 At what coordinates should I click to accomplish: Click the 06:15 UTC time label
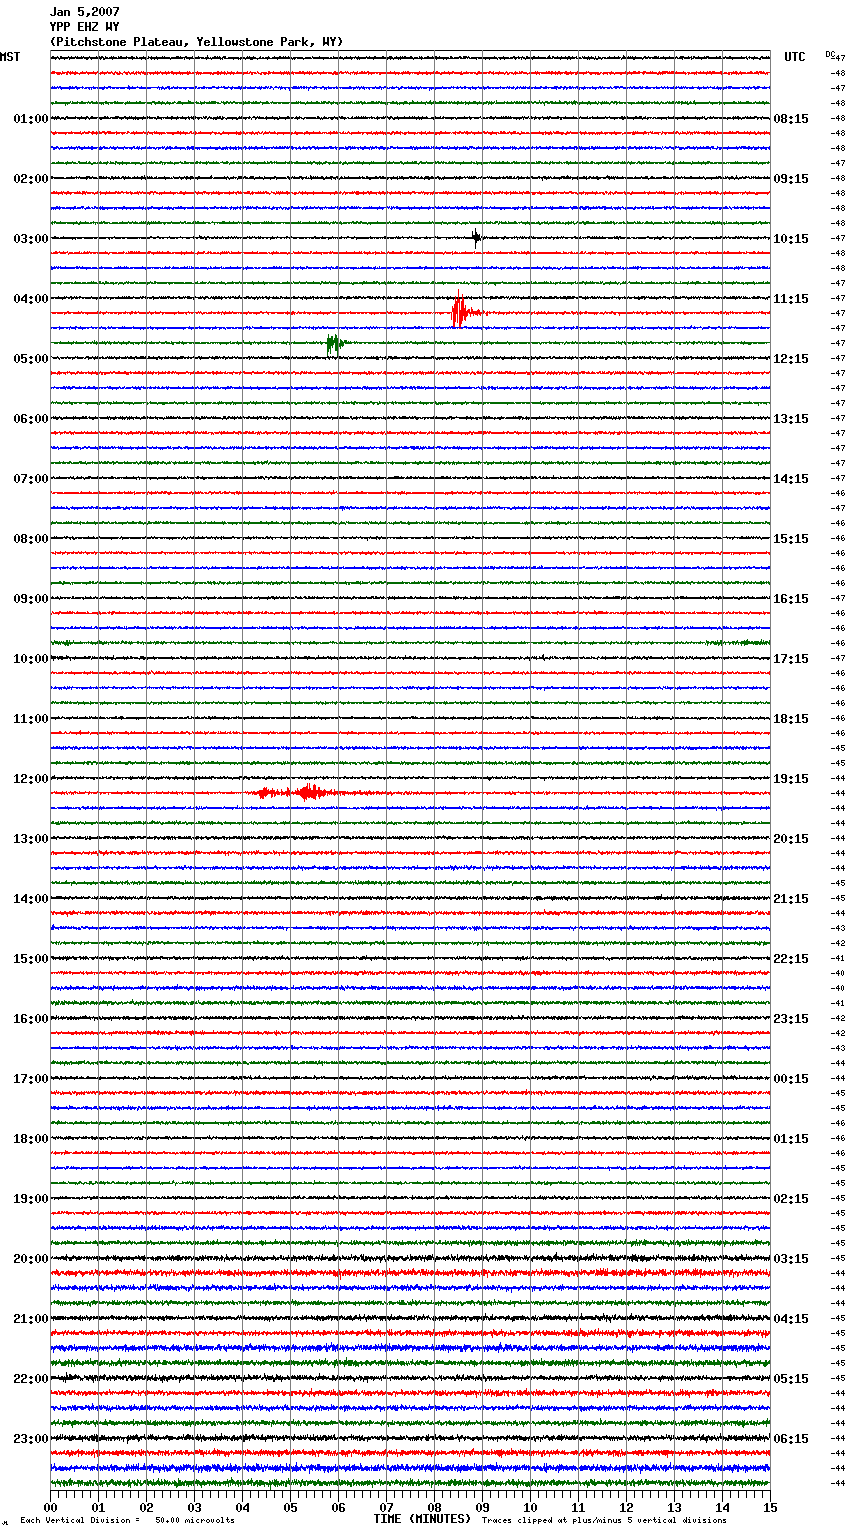(791, 1439)
